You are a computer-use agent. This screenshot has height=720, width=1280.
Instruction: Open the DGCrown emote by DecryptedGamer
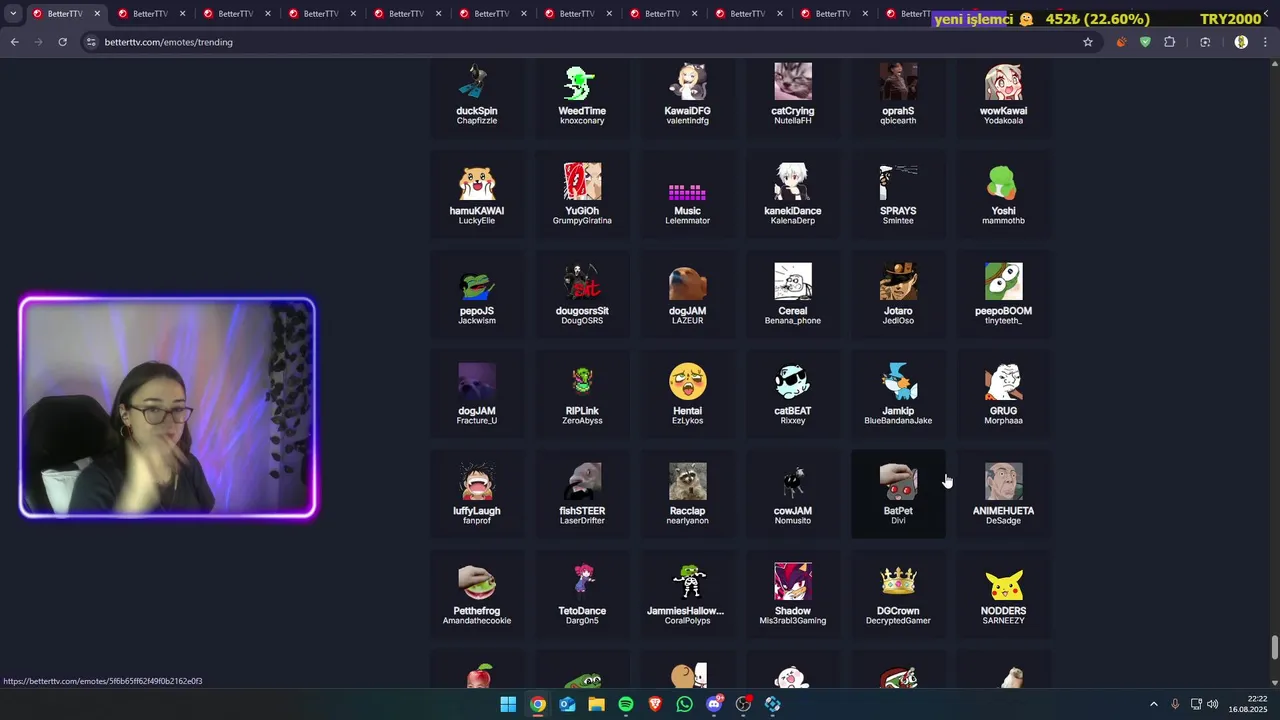[898, 595]
